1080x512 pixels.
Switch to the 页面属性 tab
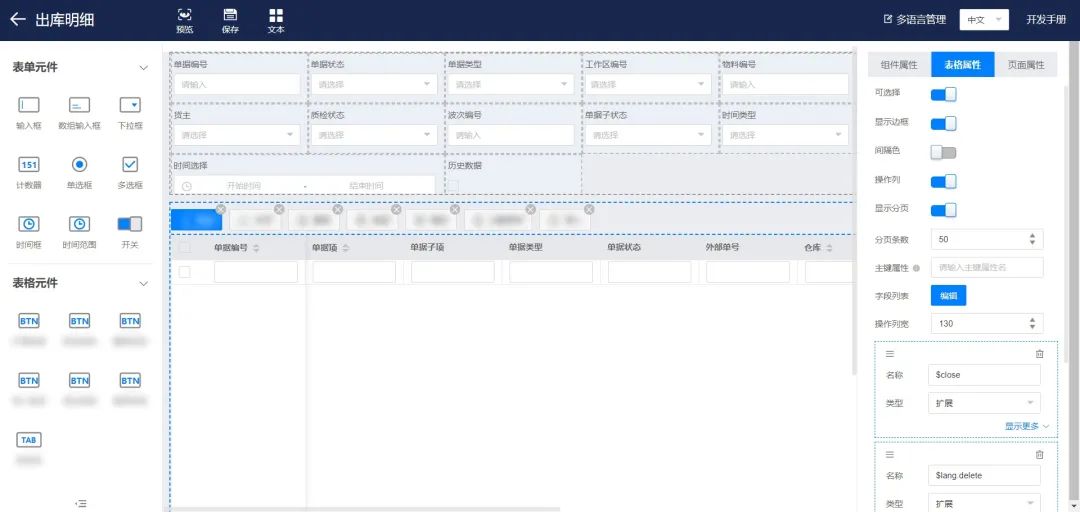click(x=1025, y=65)
